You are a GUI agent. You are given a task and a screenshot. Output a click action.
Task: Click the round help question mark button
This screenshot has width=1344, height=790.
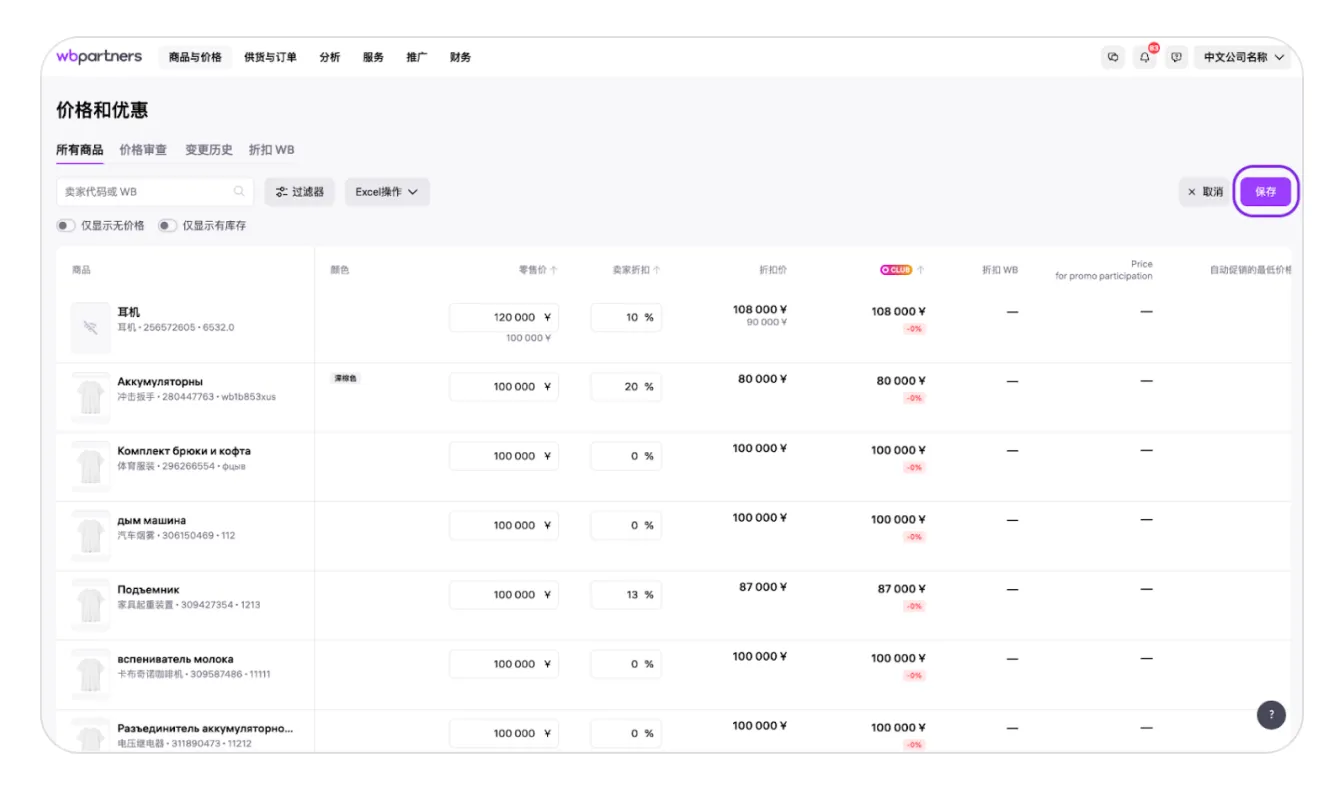pyautogui.click(x=1271, y=714)
